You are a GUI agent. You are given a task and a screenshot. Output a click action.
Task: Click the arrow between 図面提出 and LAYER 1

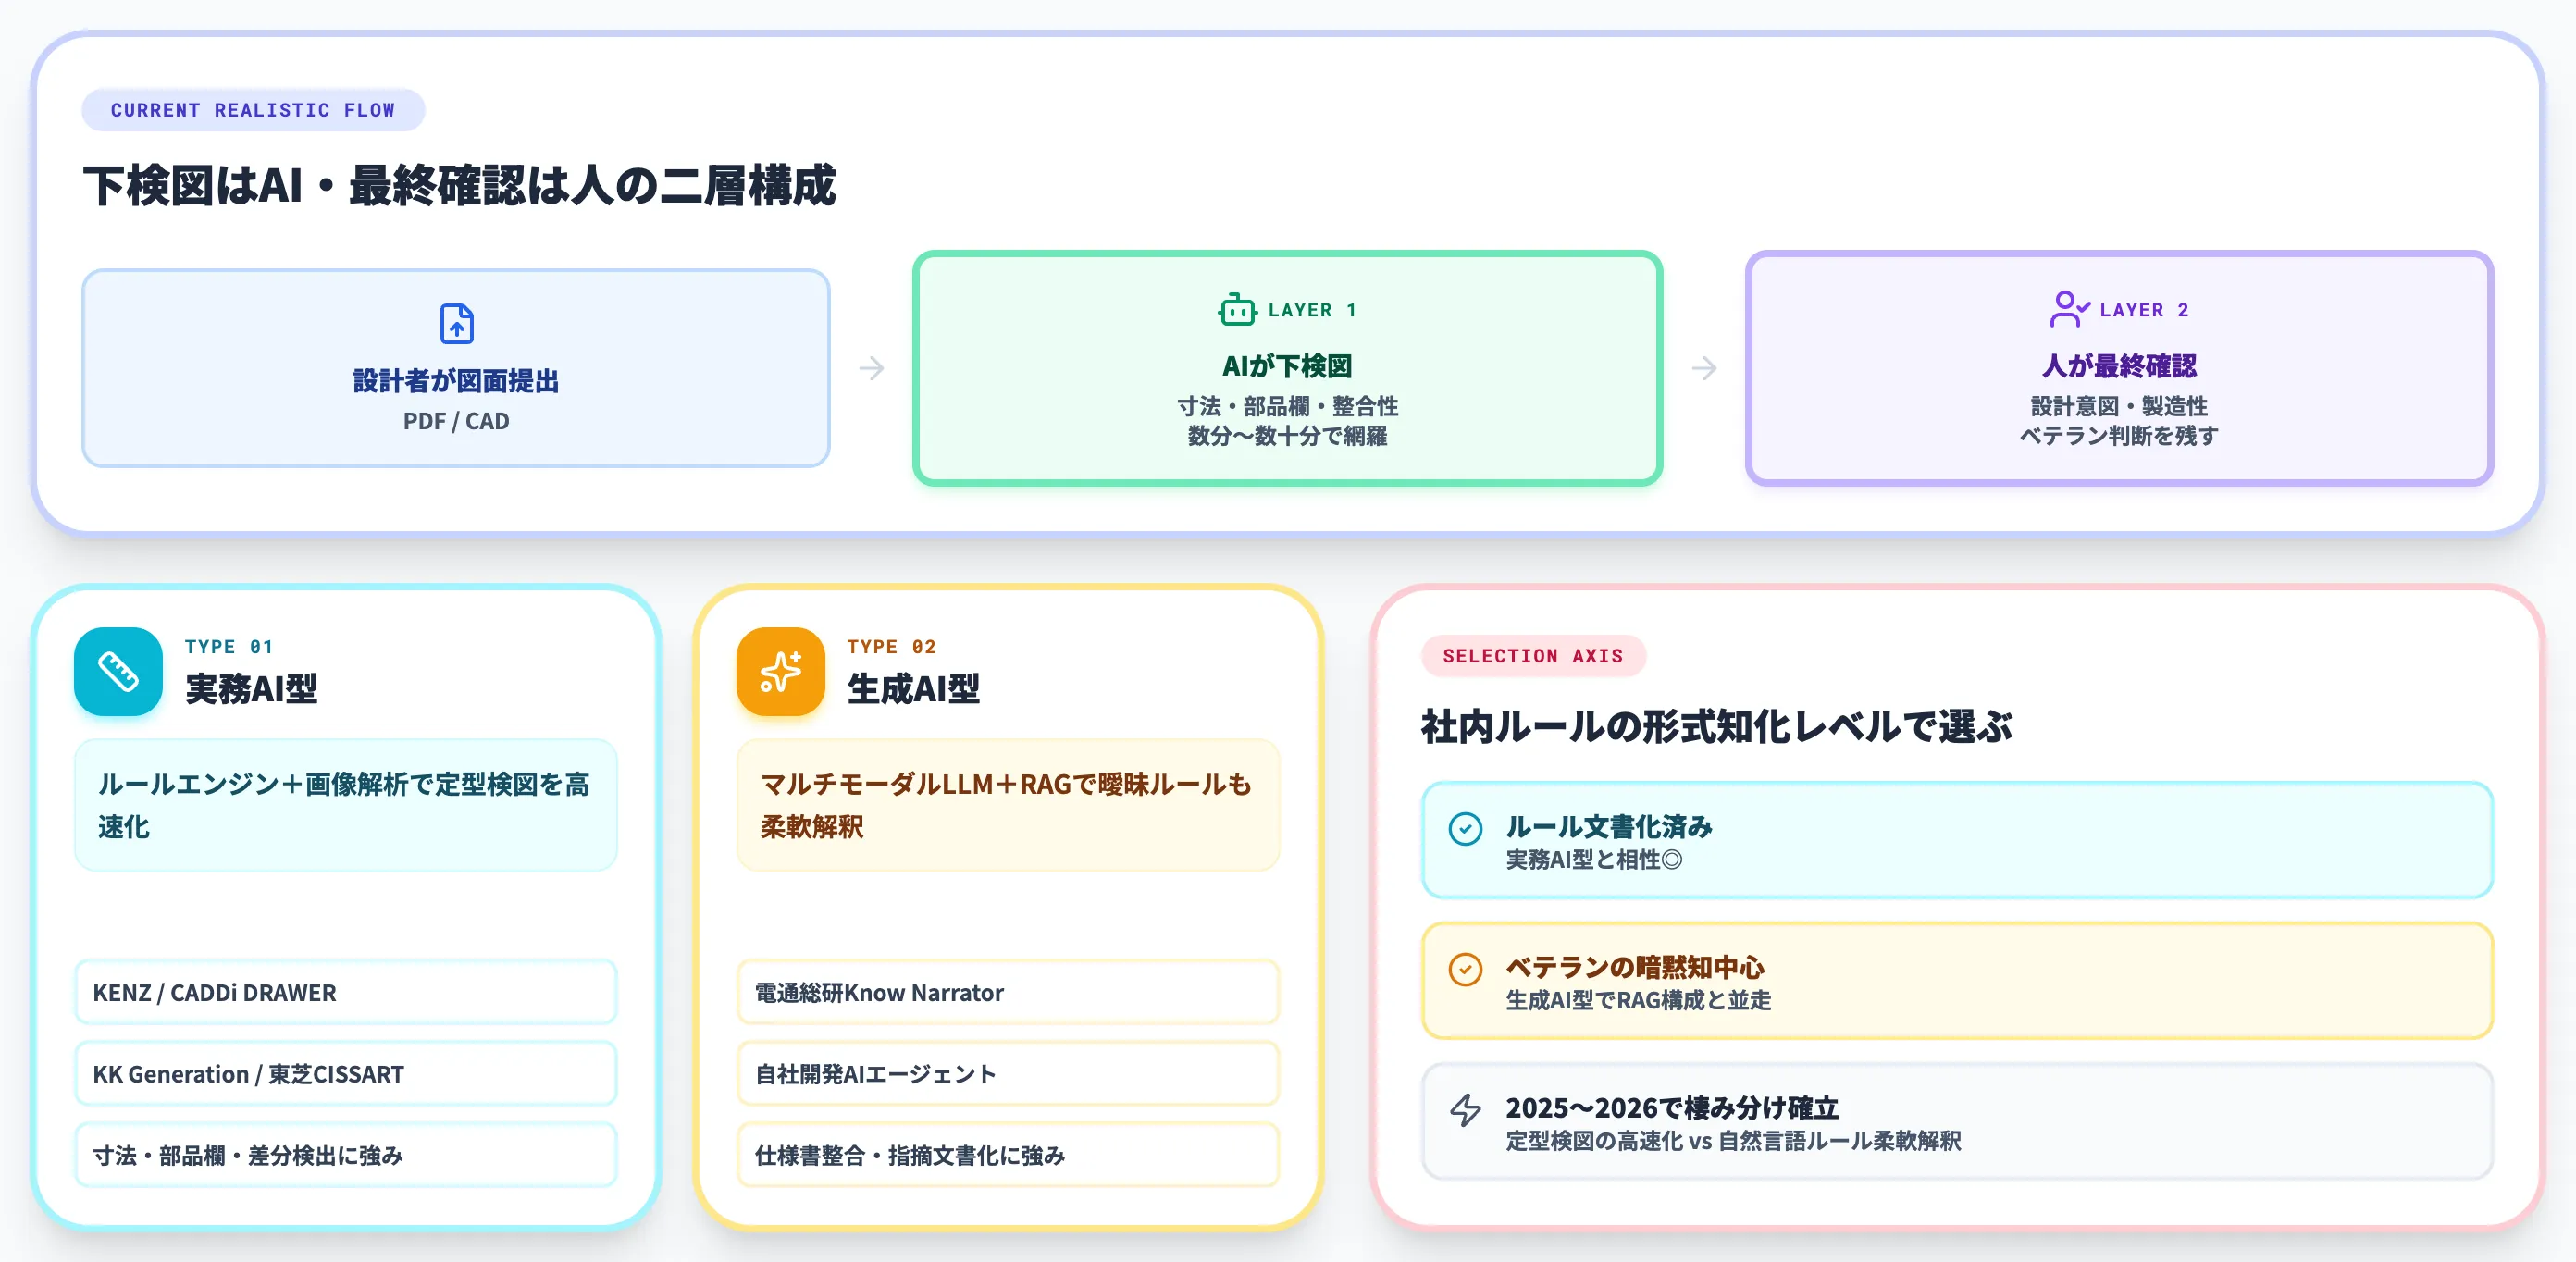coord(871,368)
